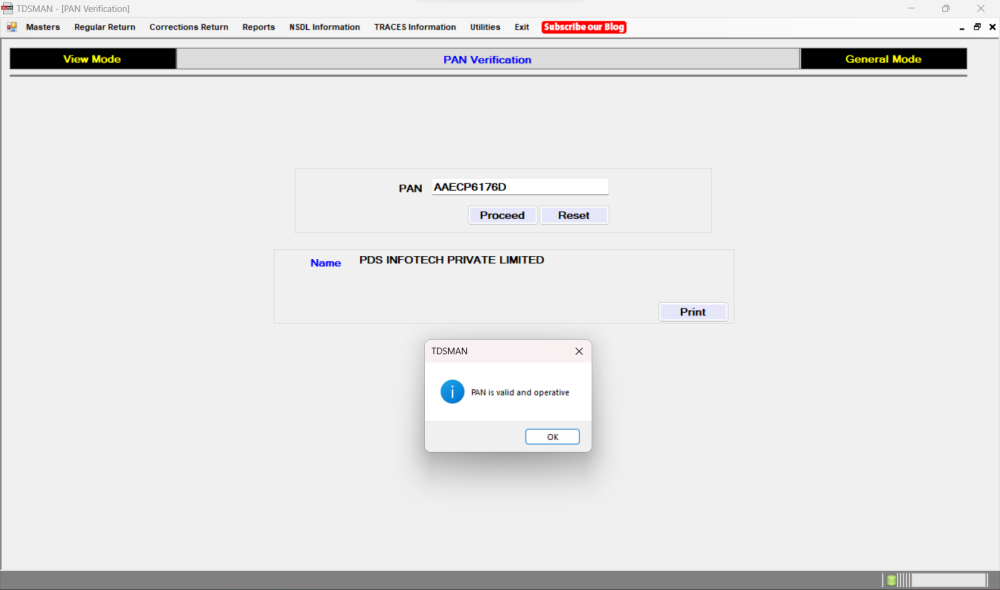Minimize the inner PAN Verification child window
The width and height of the screenshot is (1000, 590).
(x=962, y=27)
